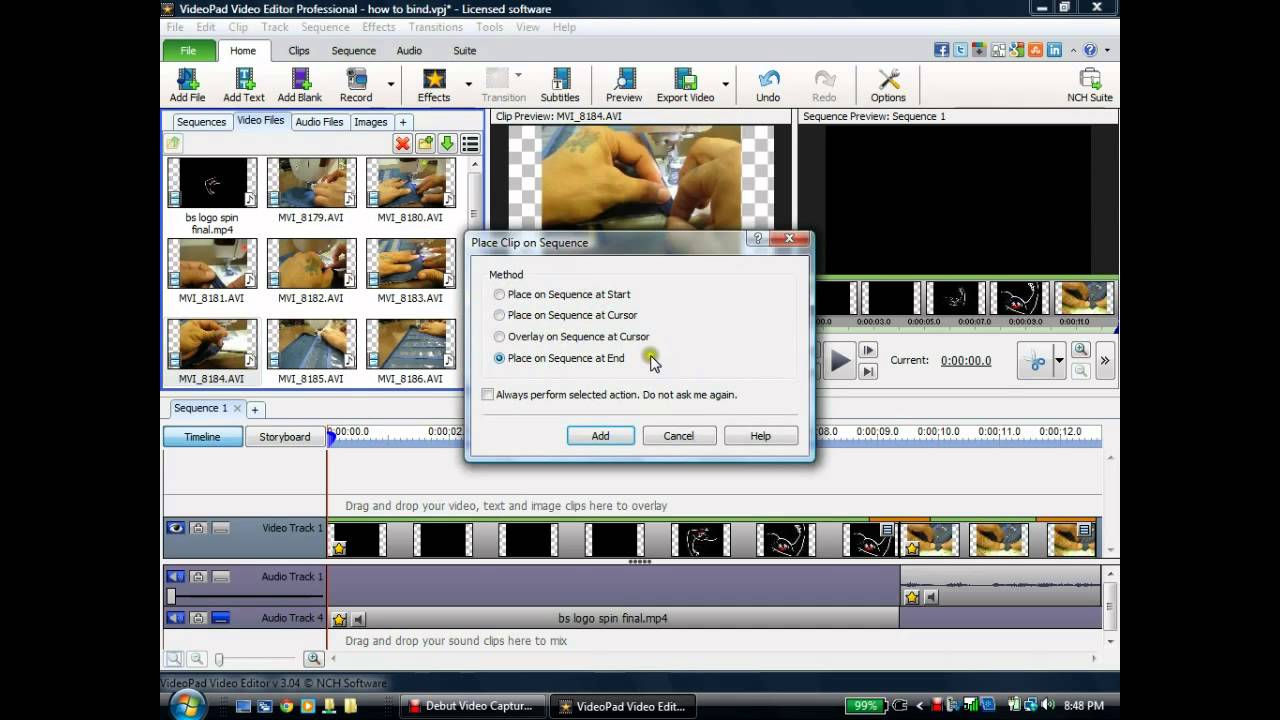The height and width of the screenshot is (720, 1280).
Task: Click the Cancel button in dialog
Action: pos(678,436)
